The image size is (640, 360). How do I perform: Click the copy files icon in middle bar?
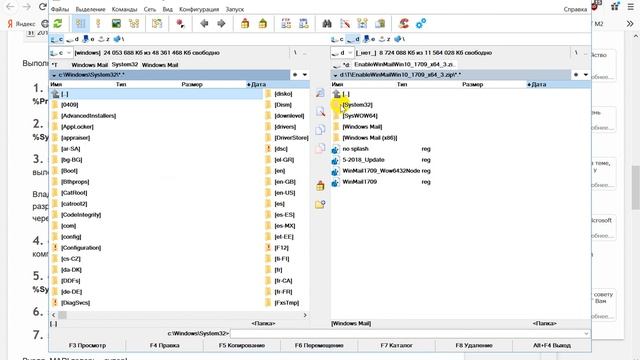pos(320,130)
